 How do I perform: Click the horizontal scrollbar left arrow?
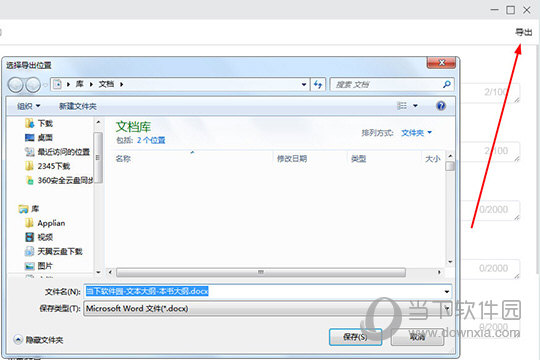point(110,272)
